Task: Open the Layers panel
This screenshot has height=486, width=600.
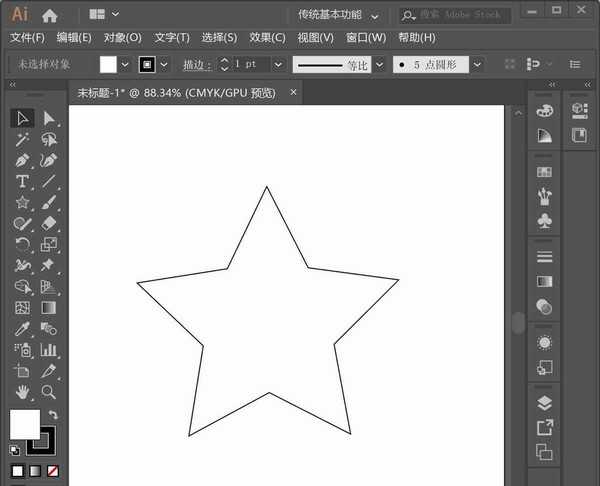Action: pyautogui.click(x=544, y=403)
